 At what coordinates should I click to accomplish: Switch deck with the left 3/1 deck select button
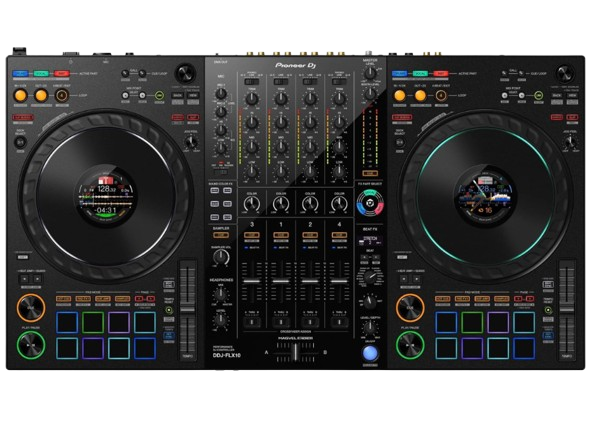click(20, 142)
